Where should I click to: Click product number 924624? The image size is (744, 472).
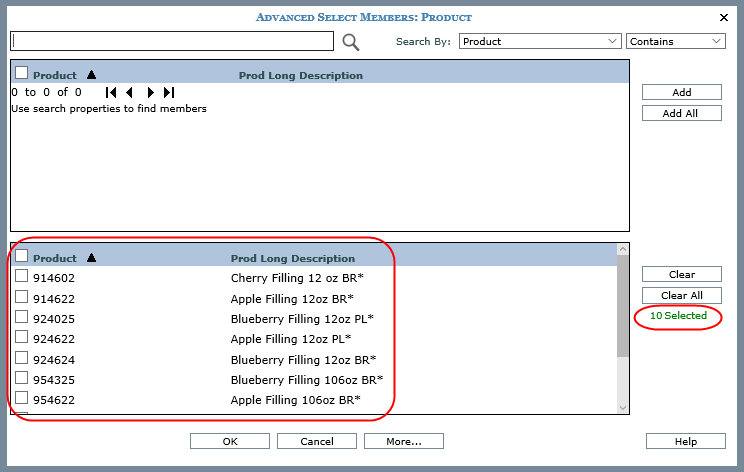(x=54, y=360)
